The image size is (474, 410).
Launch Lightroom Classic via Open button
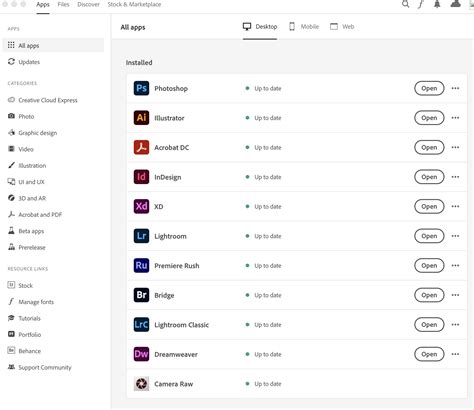tap(429, 324)
